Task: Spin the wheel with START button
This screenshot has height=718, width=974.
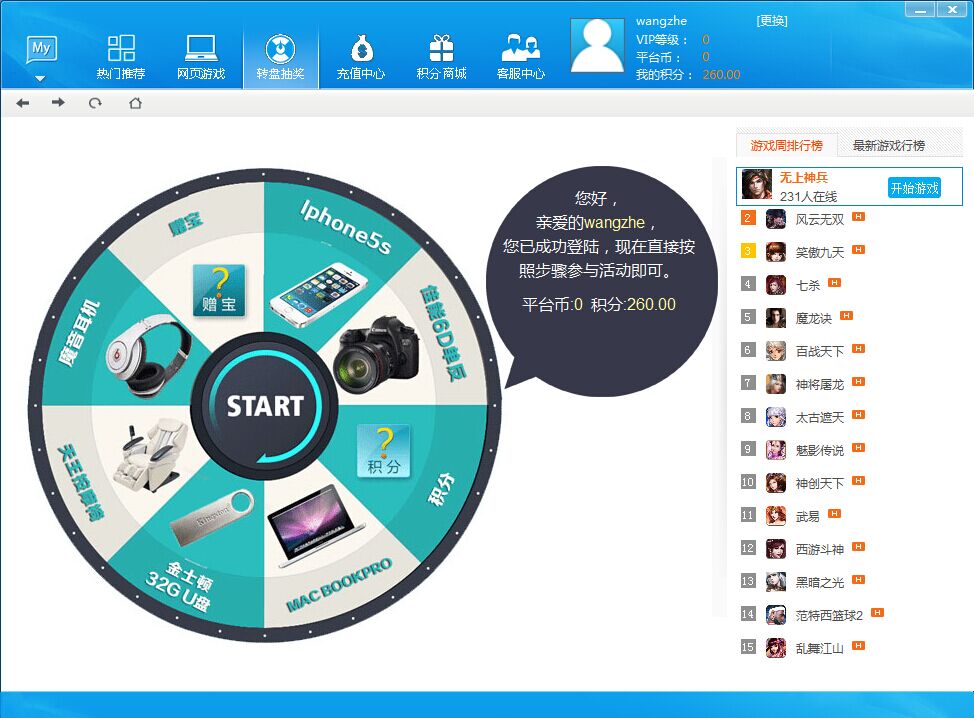Action: (265, 406)
